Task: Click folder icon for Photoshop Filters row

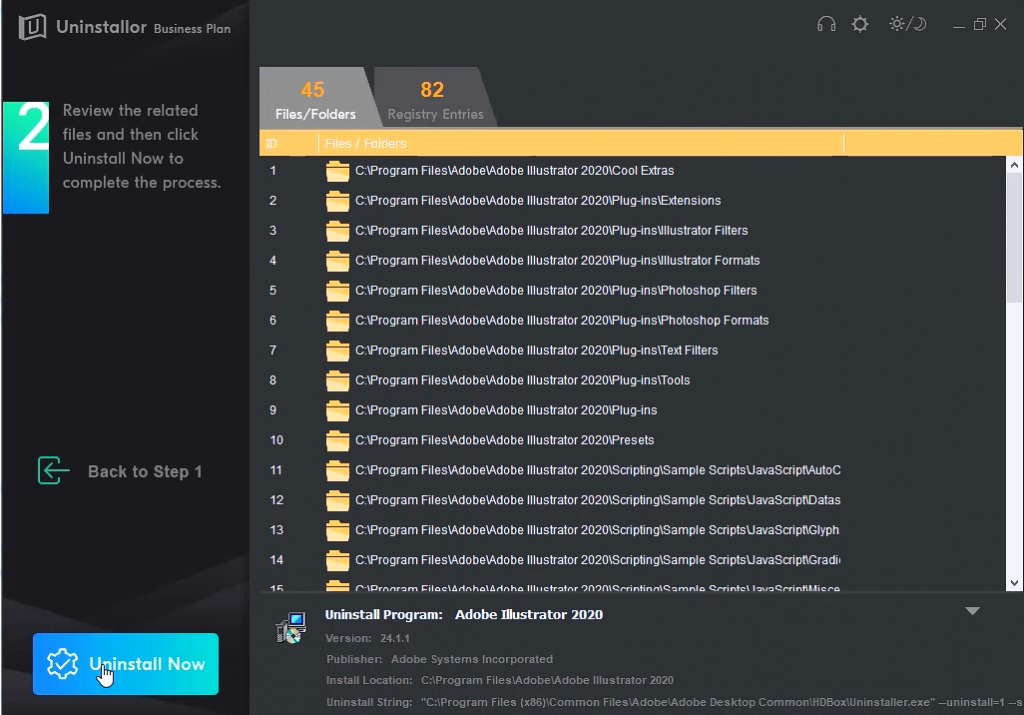Action: coord(338,291)
